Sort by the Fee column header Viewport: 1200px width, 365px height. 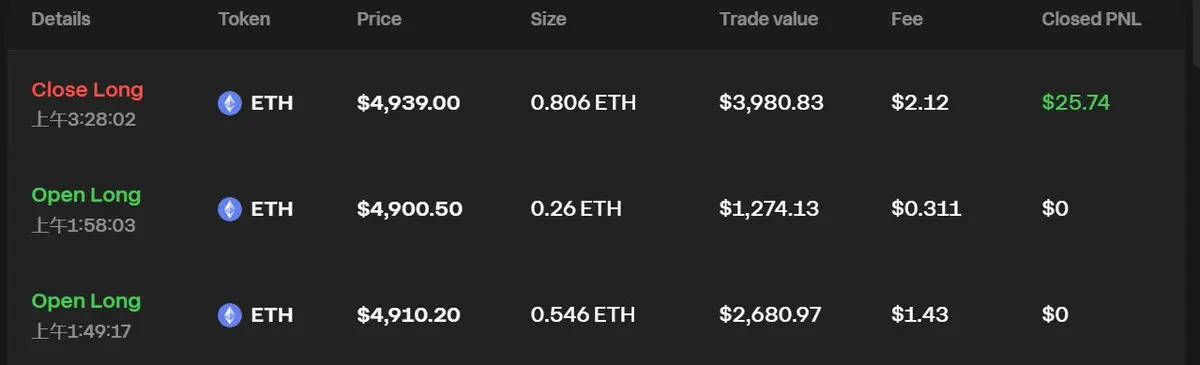[907, 19]
